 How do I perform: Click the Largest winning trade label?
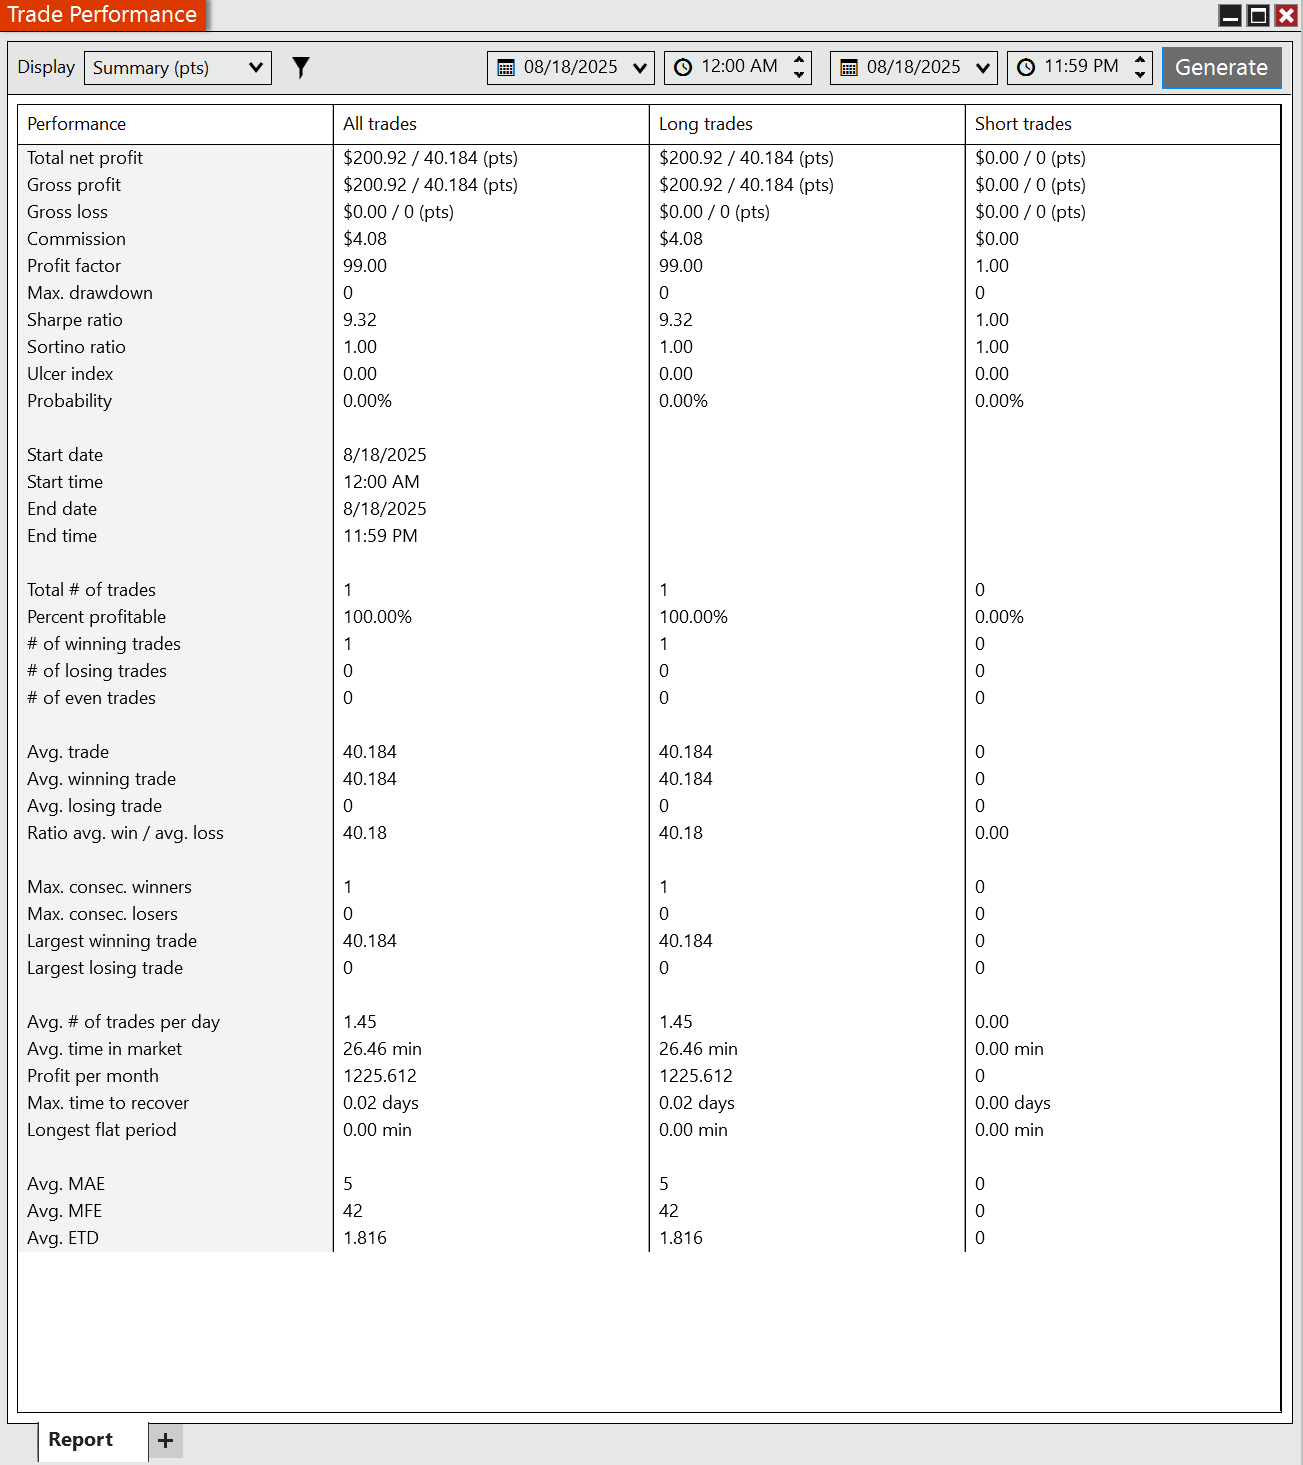[x=112, y=941]
